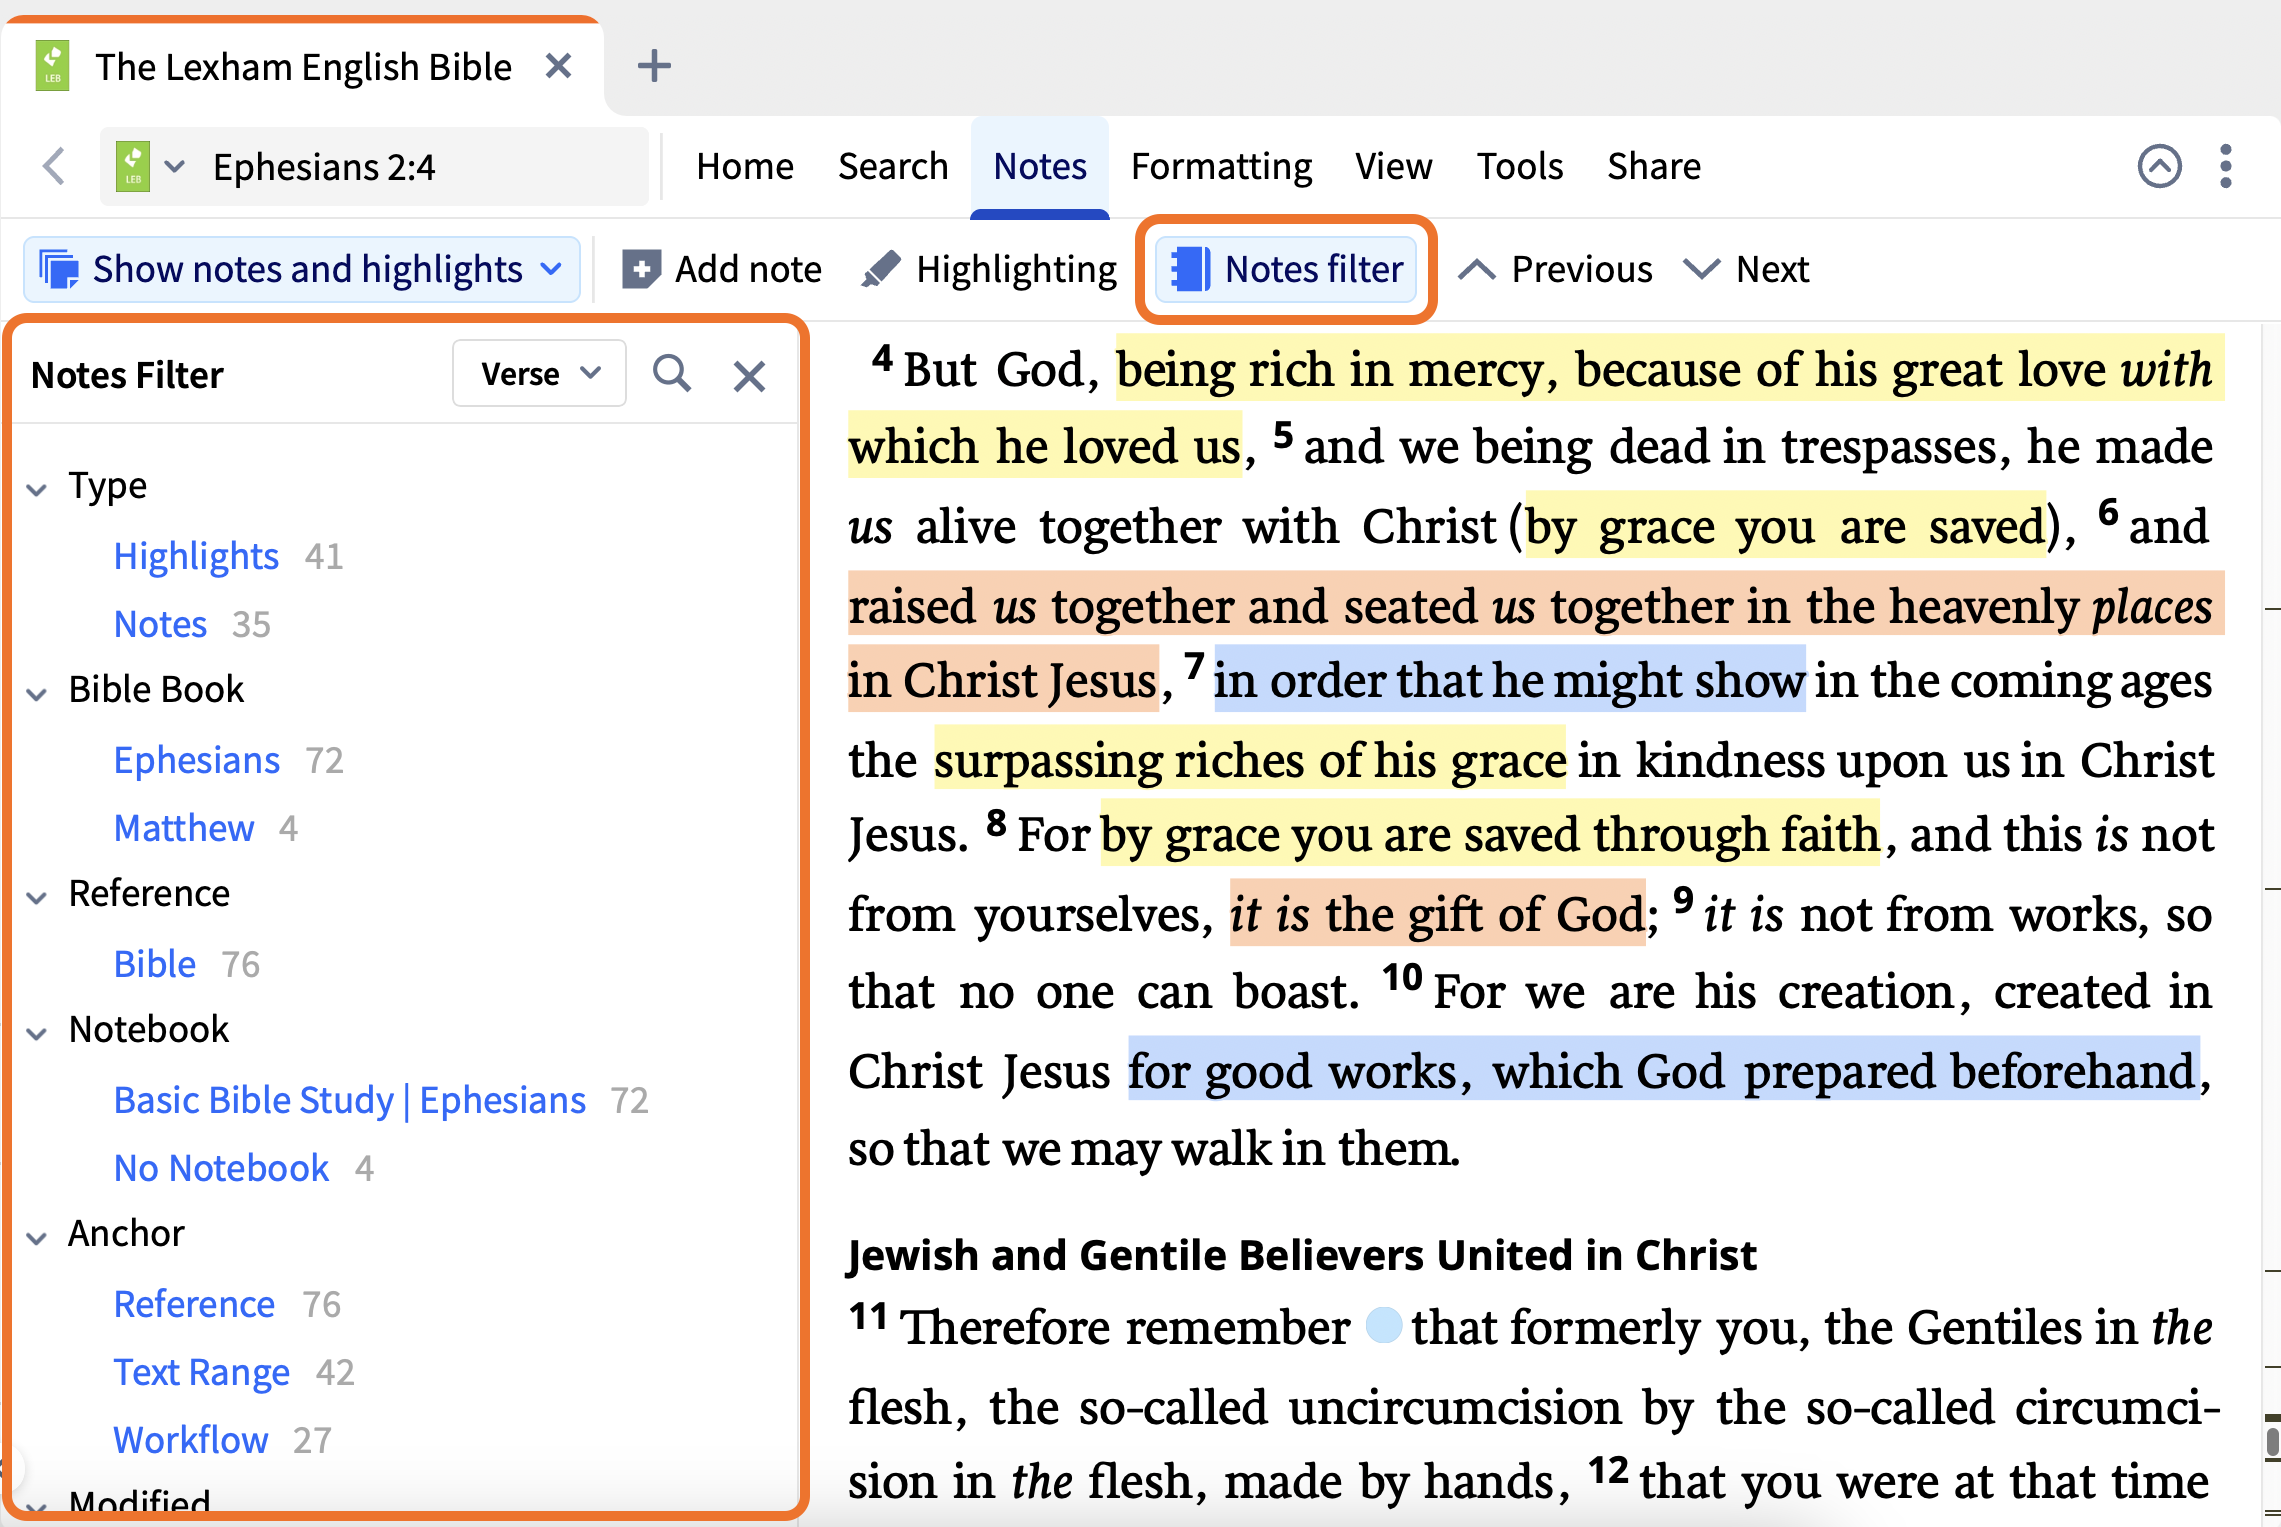Select the Notes menu tab
The width and height of the screenshot is (2281, 1527).
(x=1040, y=166)
